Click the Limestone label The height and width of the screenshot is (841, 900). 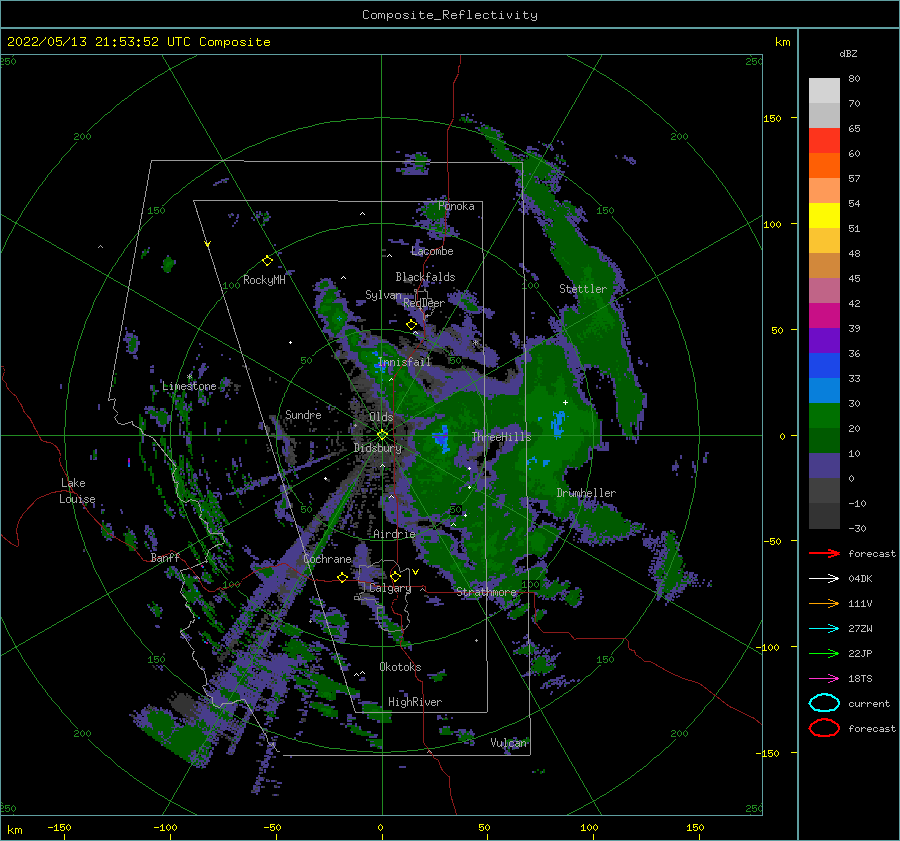click(189, 386)
